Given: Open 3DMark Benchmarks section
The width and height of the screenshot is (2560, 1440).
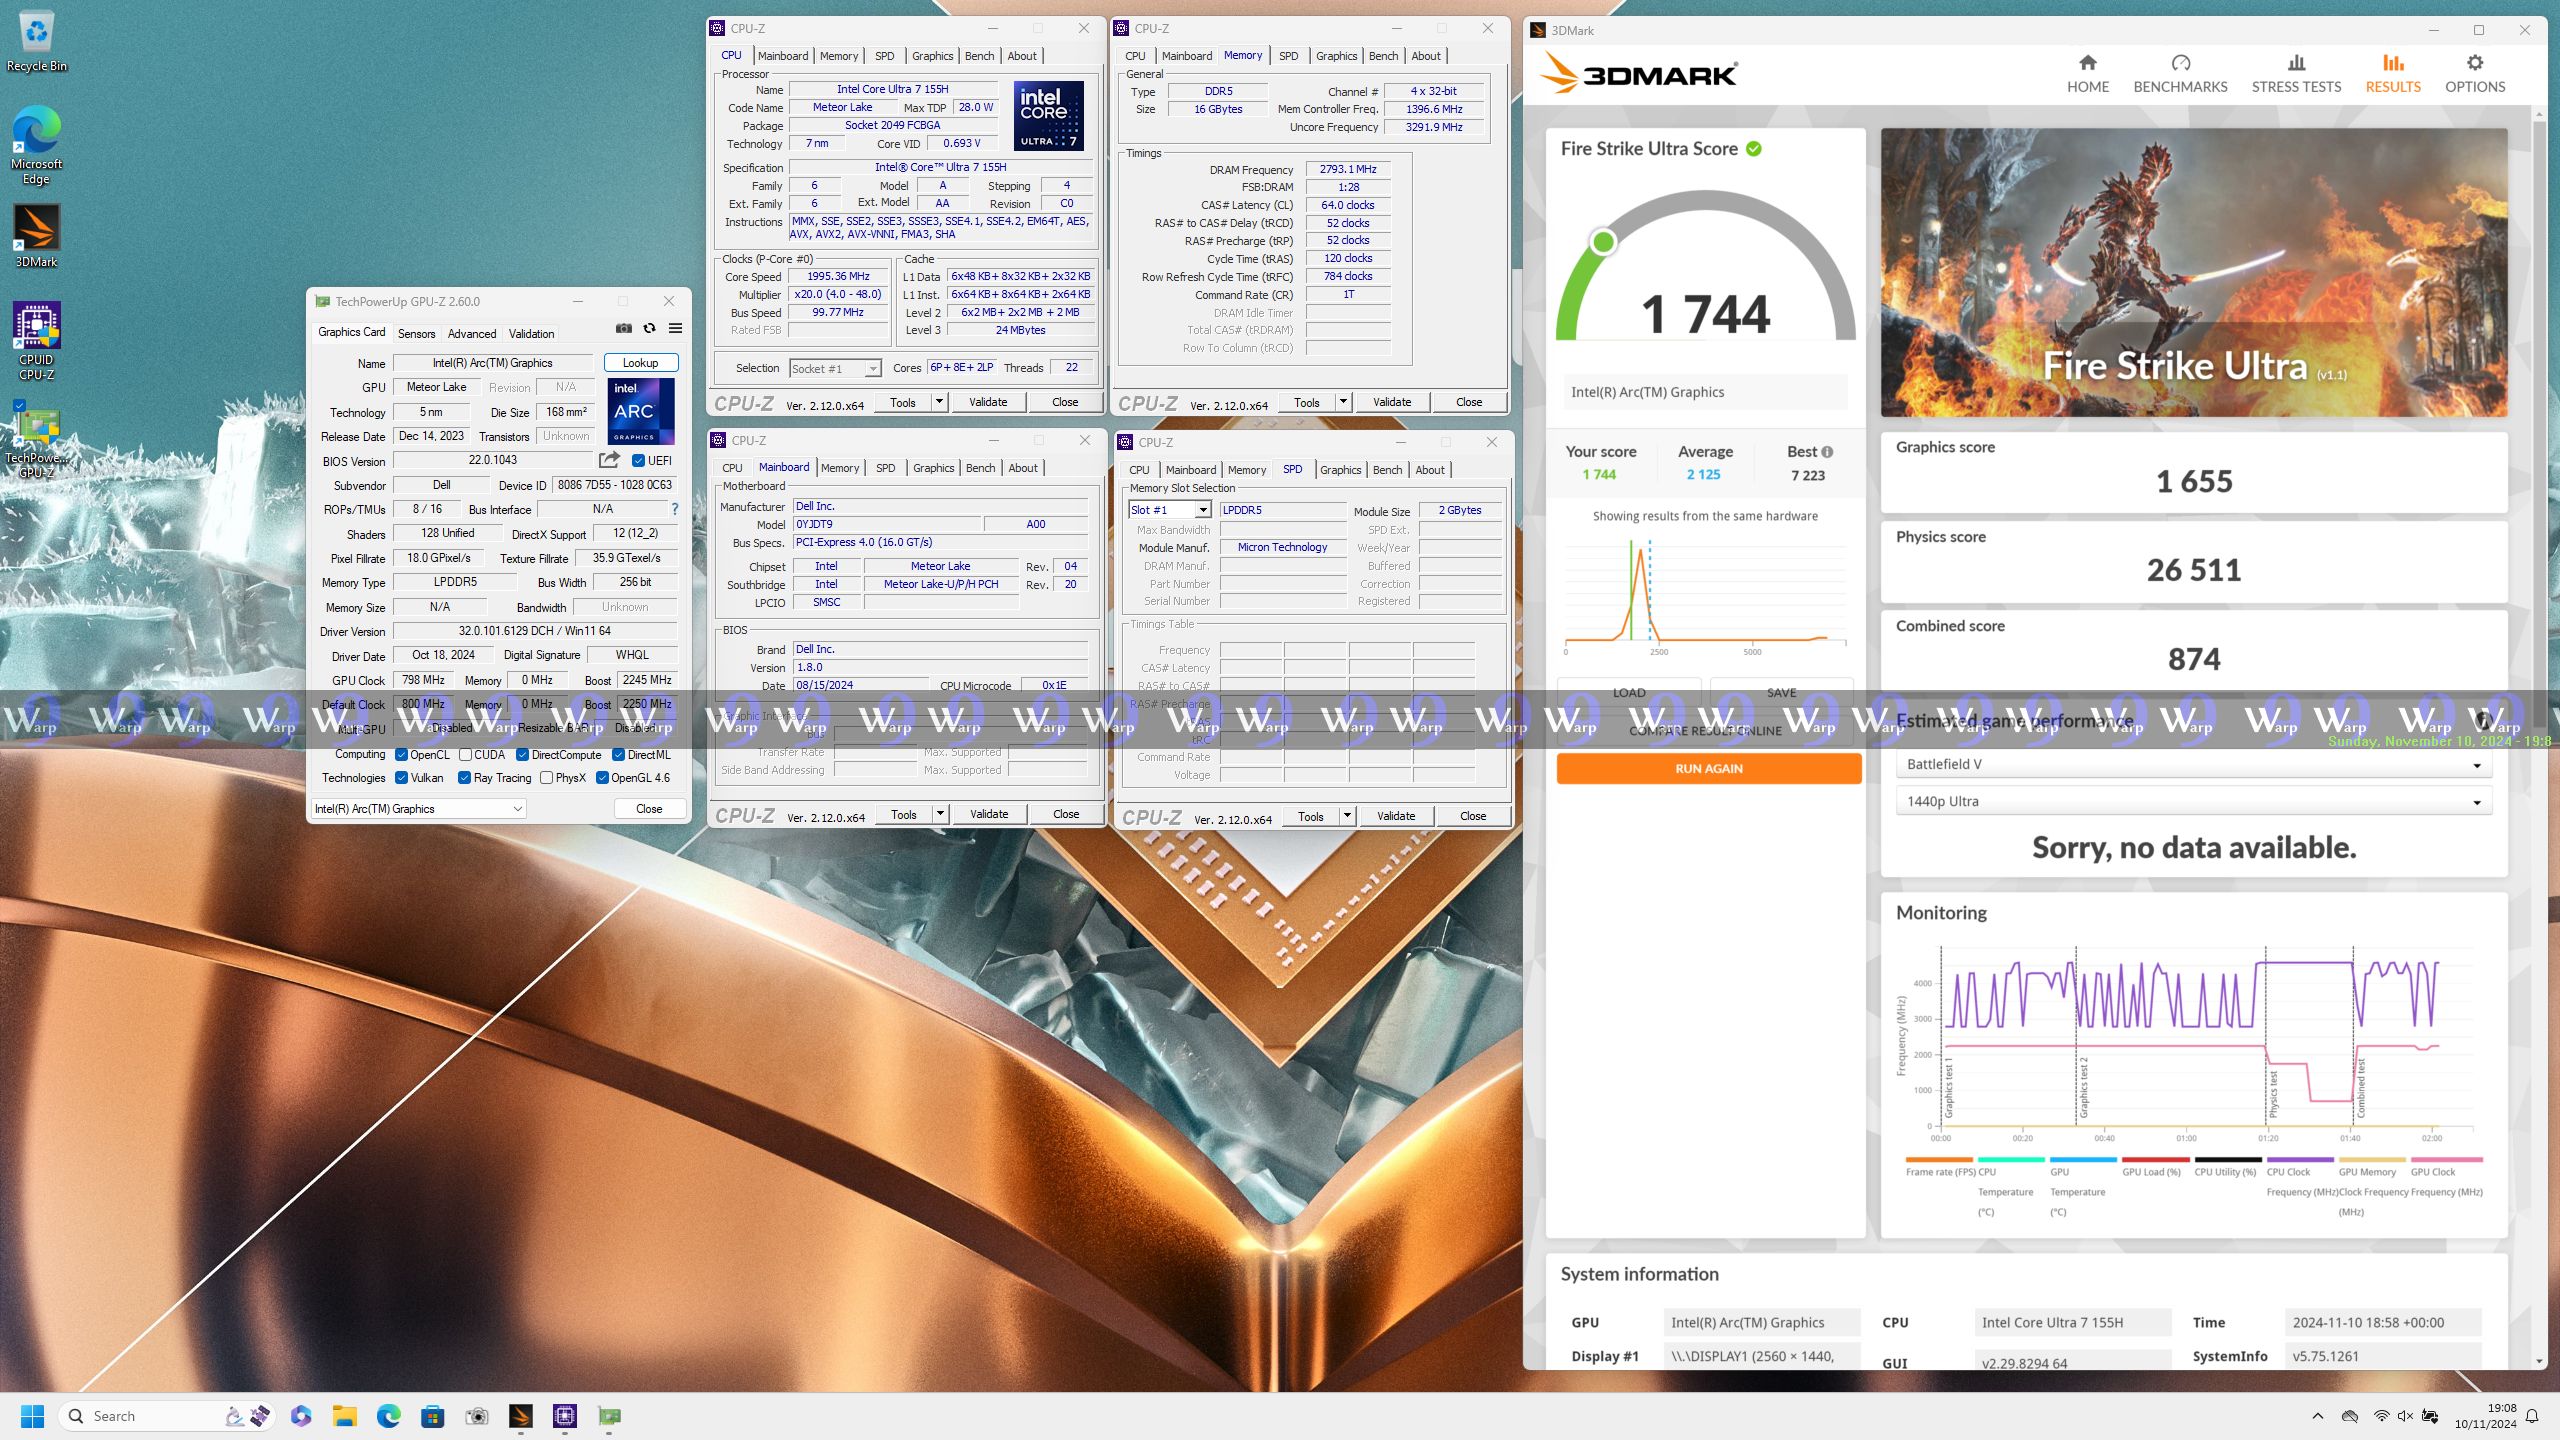Looking at the screenshot, I should click(2180, 75).
